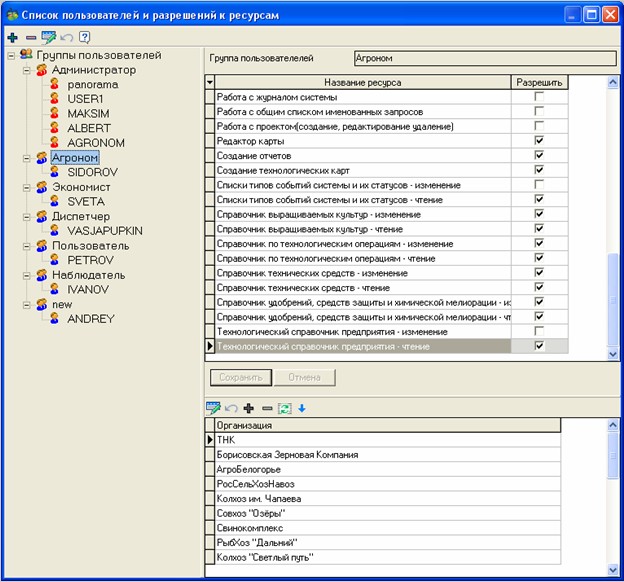Collapse the root 'Группы пользователей' node
Viewport: 624px width, 582px height.
[11, 55]
